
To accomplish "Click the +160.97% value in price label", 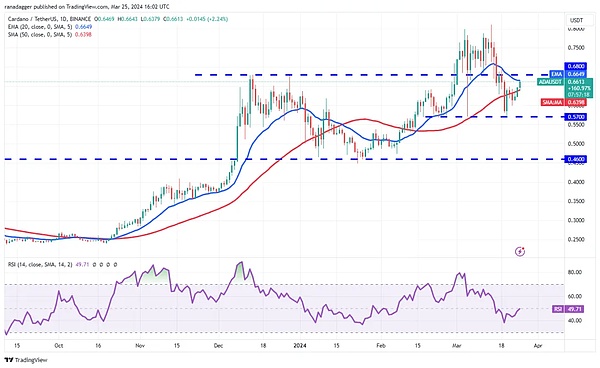I will point(579,88).
